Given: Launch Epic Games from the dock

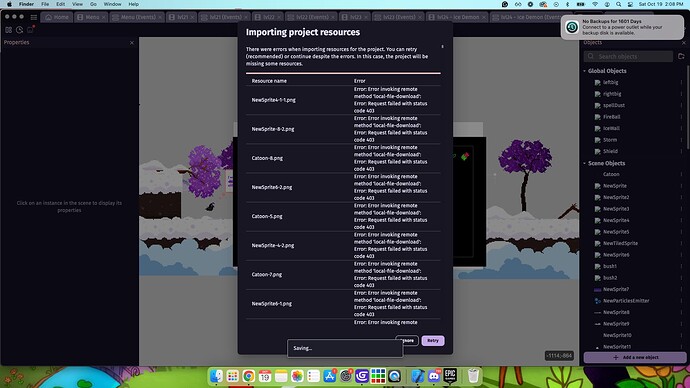Looking at the screenshot, I should tap(450, 376).
